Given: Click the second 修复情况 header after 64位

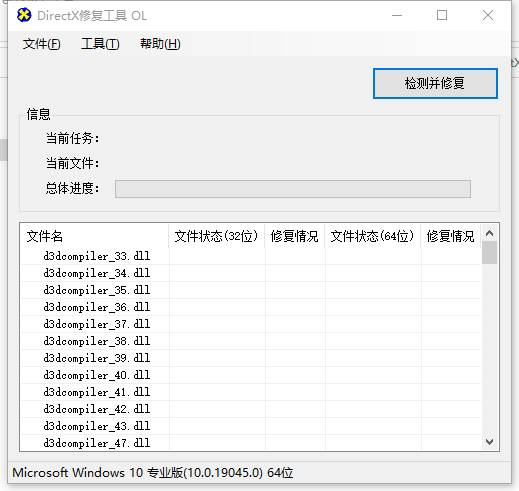Looking at the screenshot, I should [451, 236].
